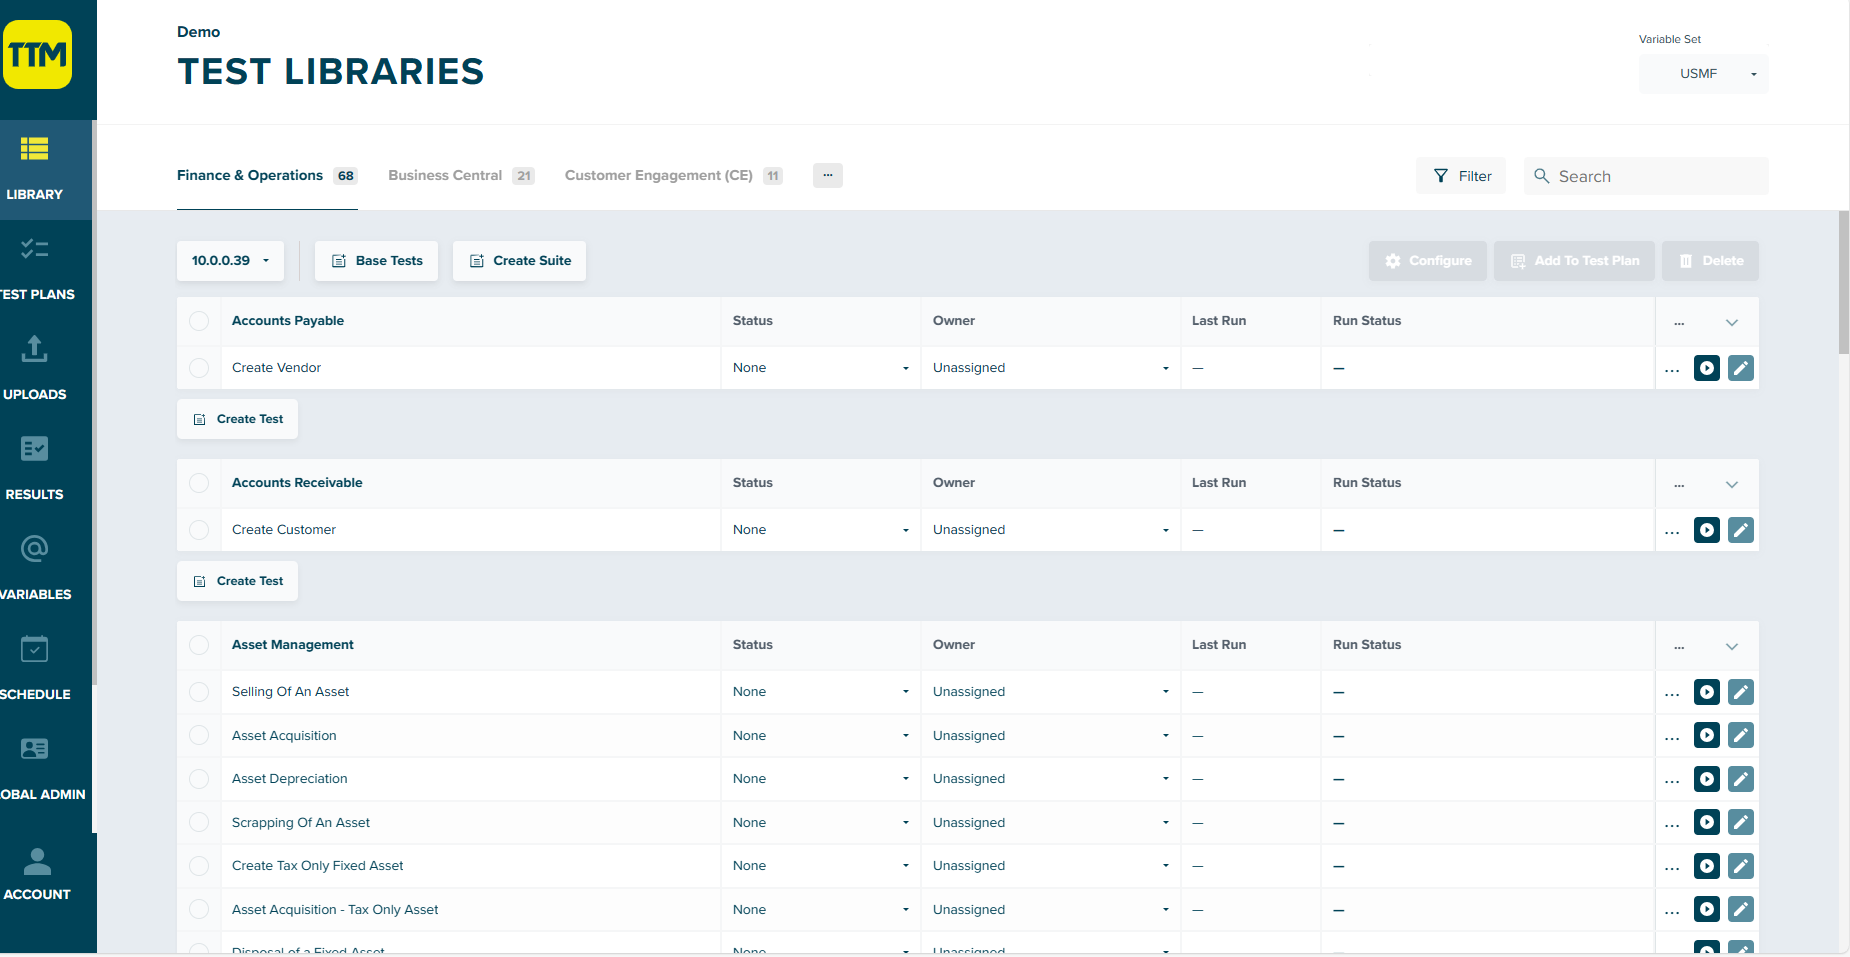Open Uploads from the sidebar

click(x=33, y=363)
